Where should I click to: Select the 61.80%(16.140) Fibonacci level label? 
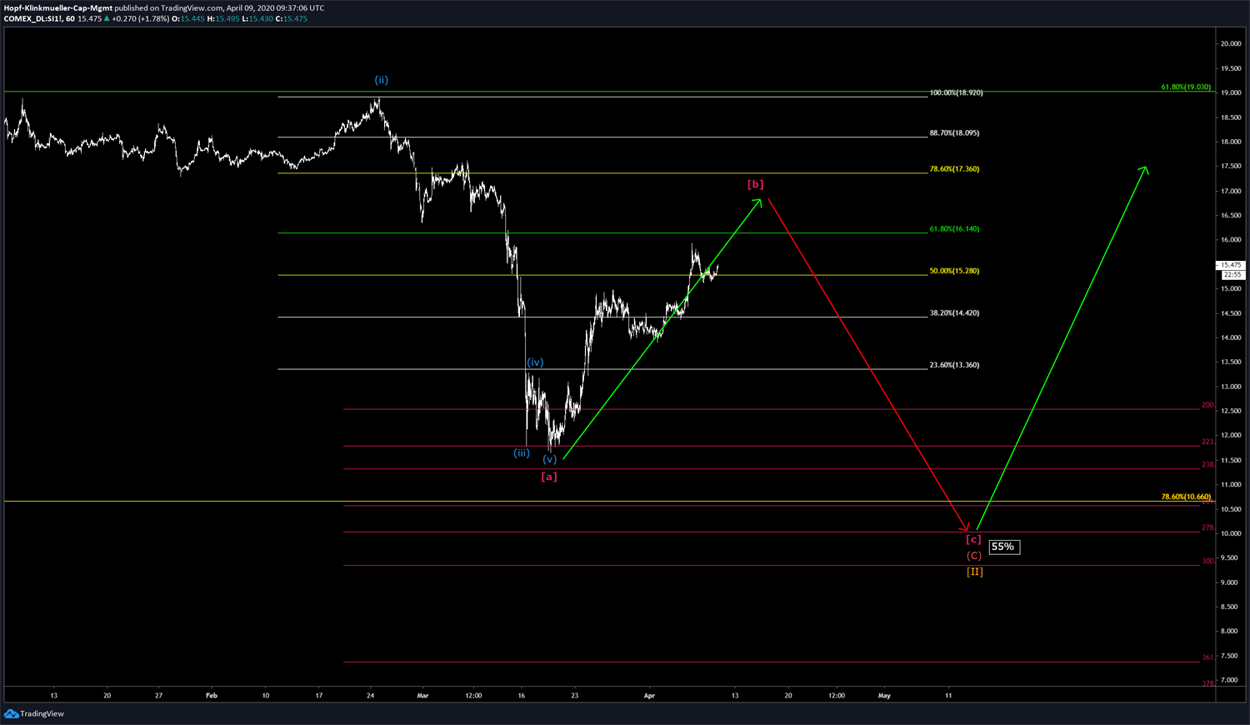click(954, 229)
